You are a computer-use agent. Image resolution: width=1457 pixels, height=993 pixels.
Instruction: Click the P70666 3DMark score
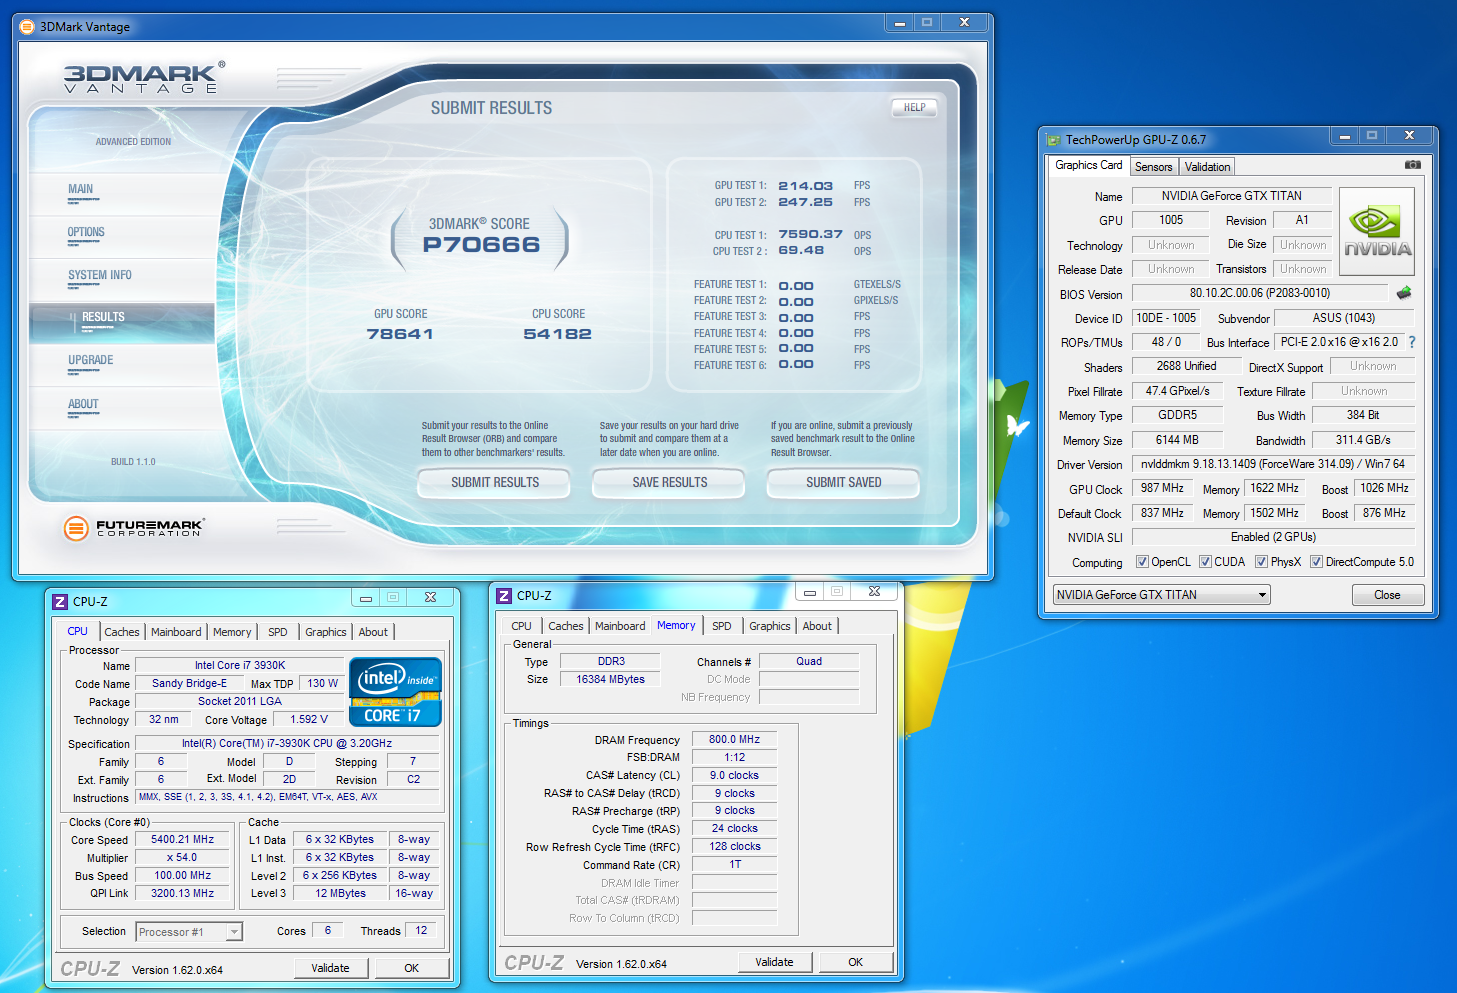click(481, 245)
